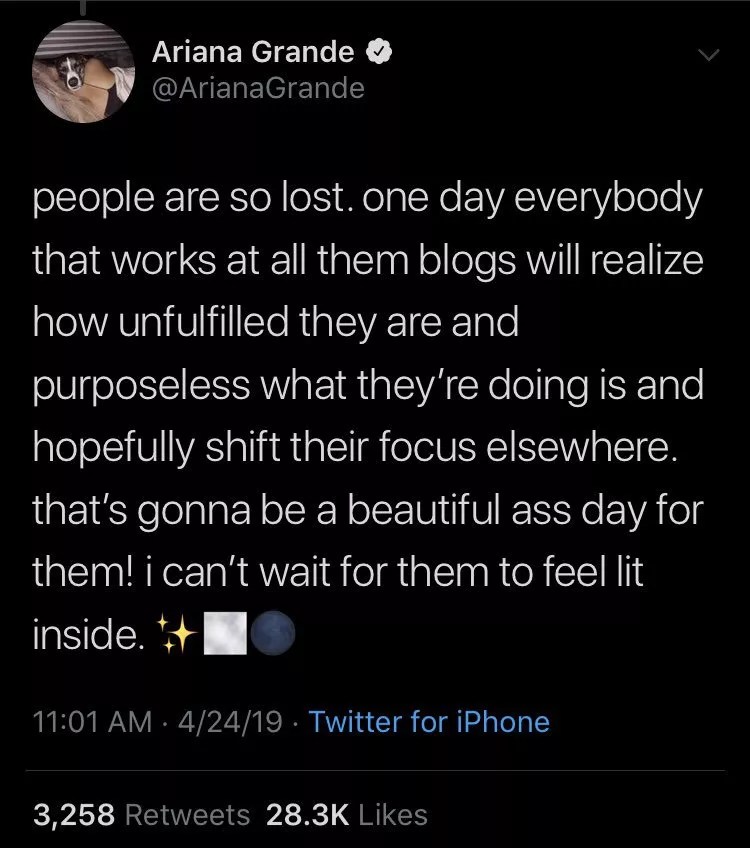Screen dimensions: 750x848
Task: Click the 4/24/19 date
Action: click(x=226, y=721)
